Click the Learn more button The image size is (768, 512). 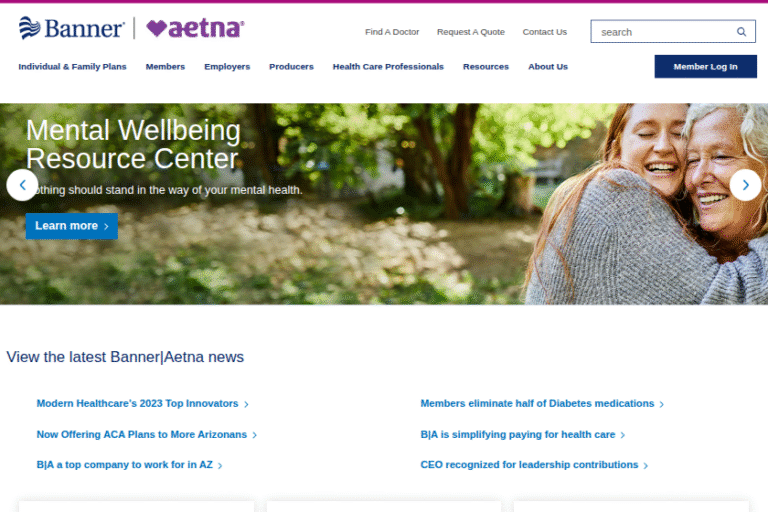tap(72, 226)
